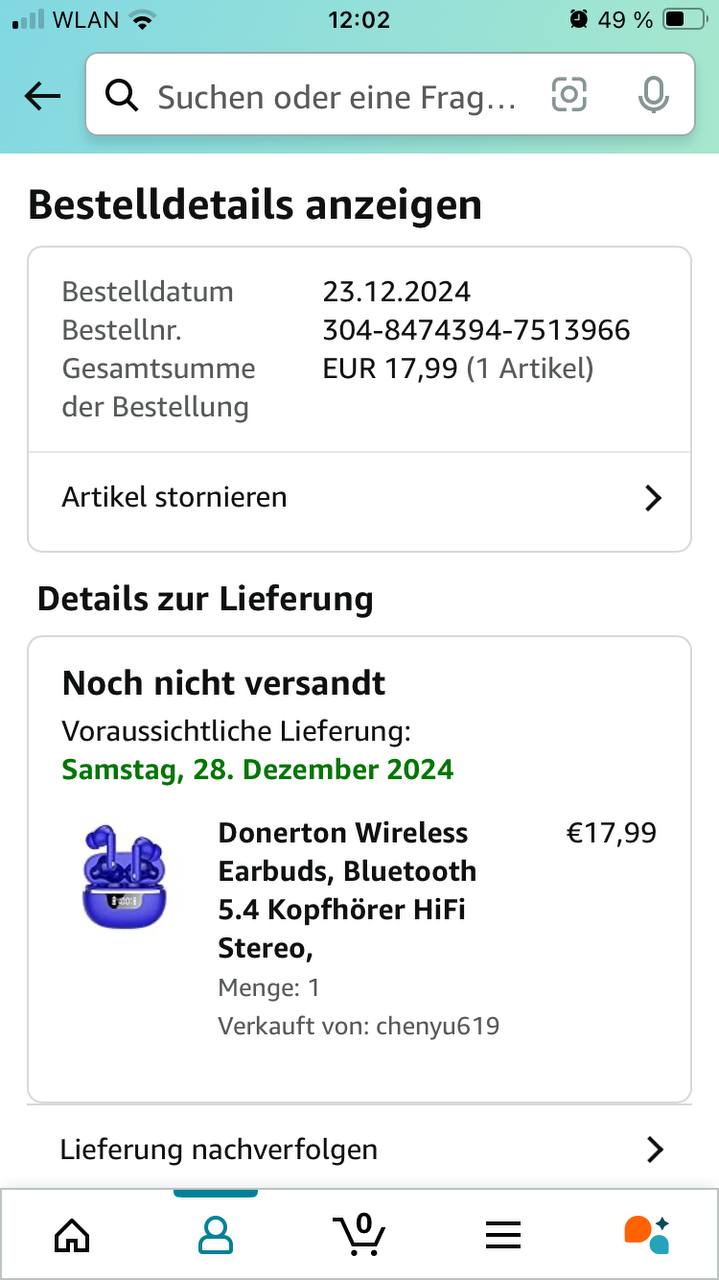The image size is (719, 1280).
Task: Open the hamburger menu tab
Action: click(x=503, y=1236)
